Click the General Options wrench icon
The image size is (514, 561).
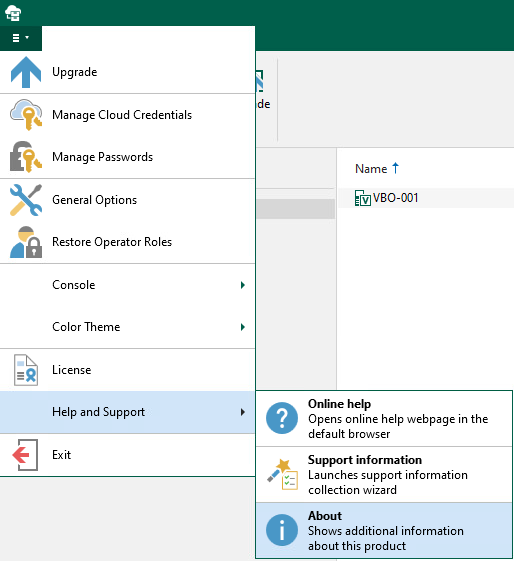pos(26,200)
